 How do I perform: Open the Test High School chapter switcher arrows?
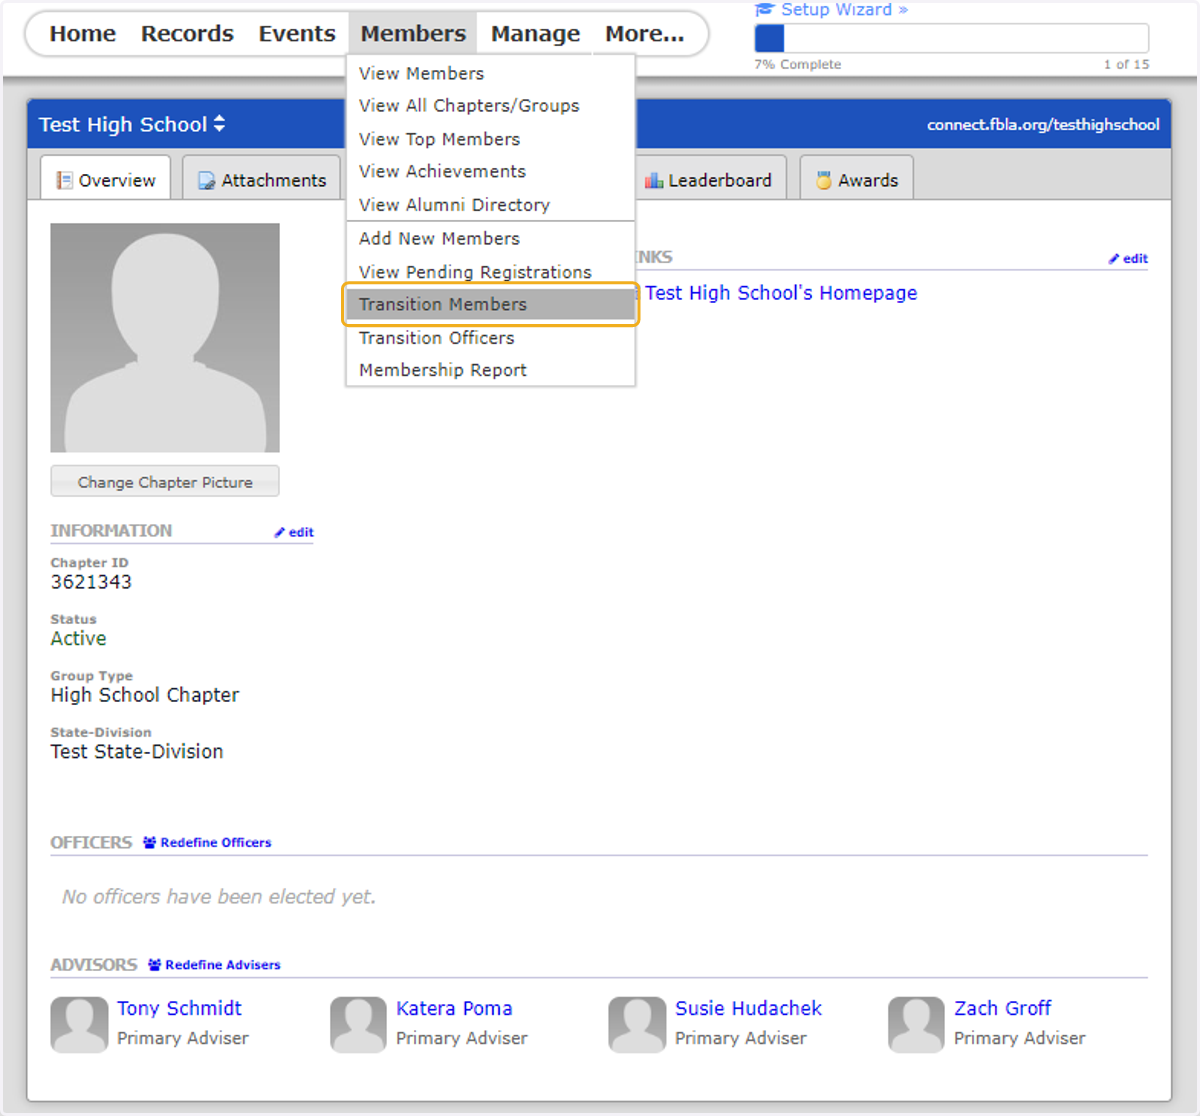pyautogui.click(x=219, y=124)
